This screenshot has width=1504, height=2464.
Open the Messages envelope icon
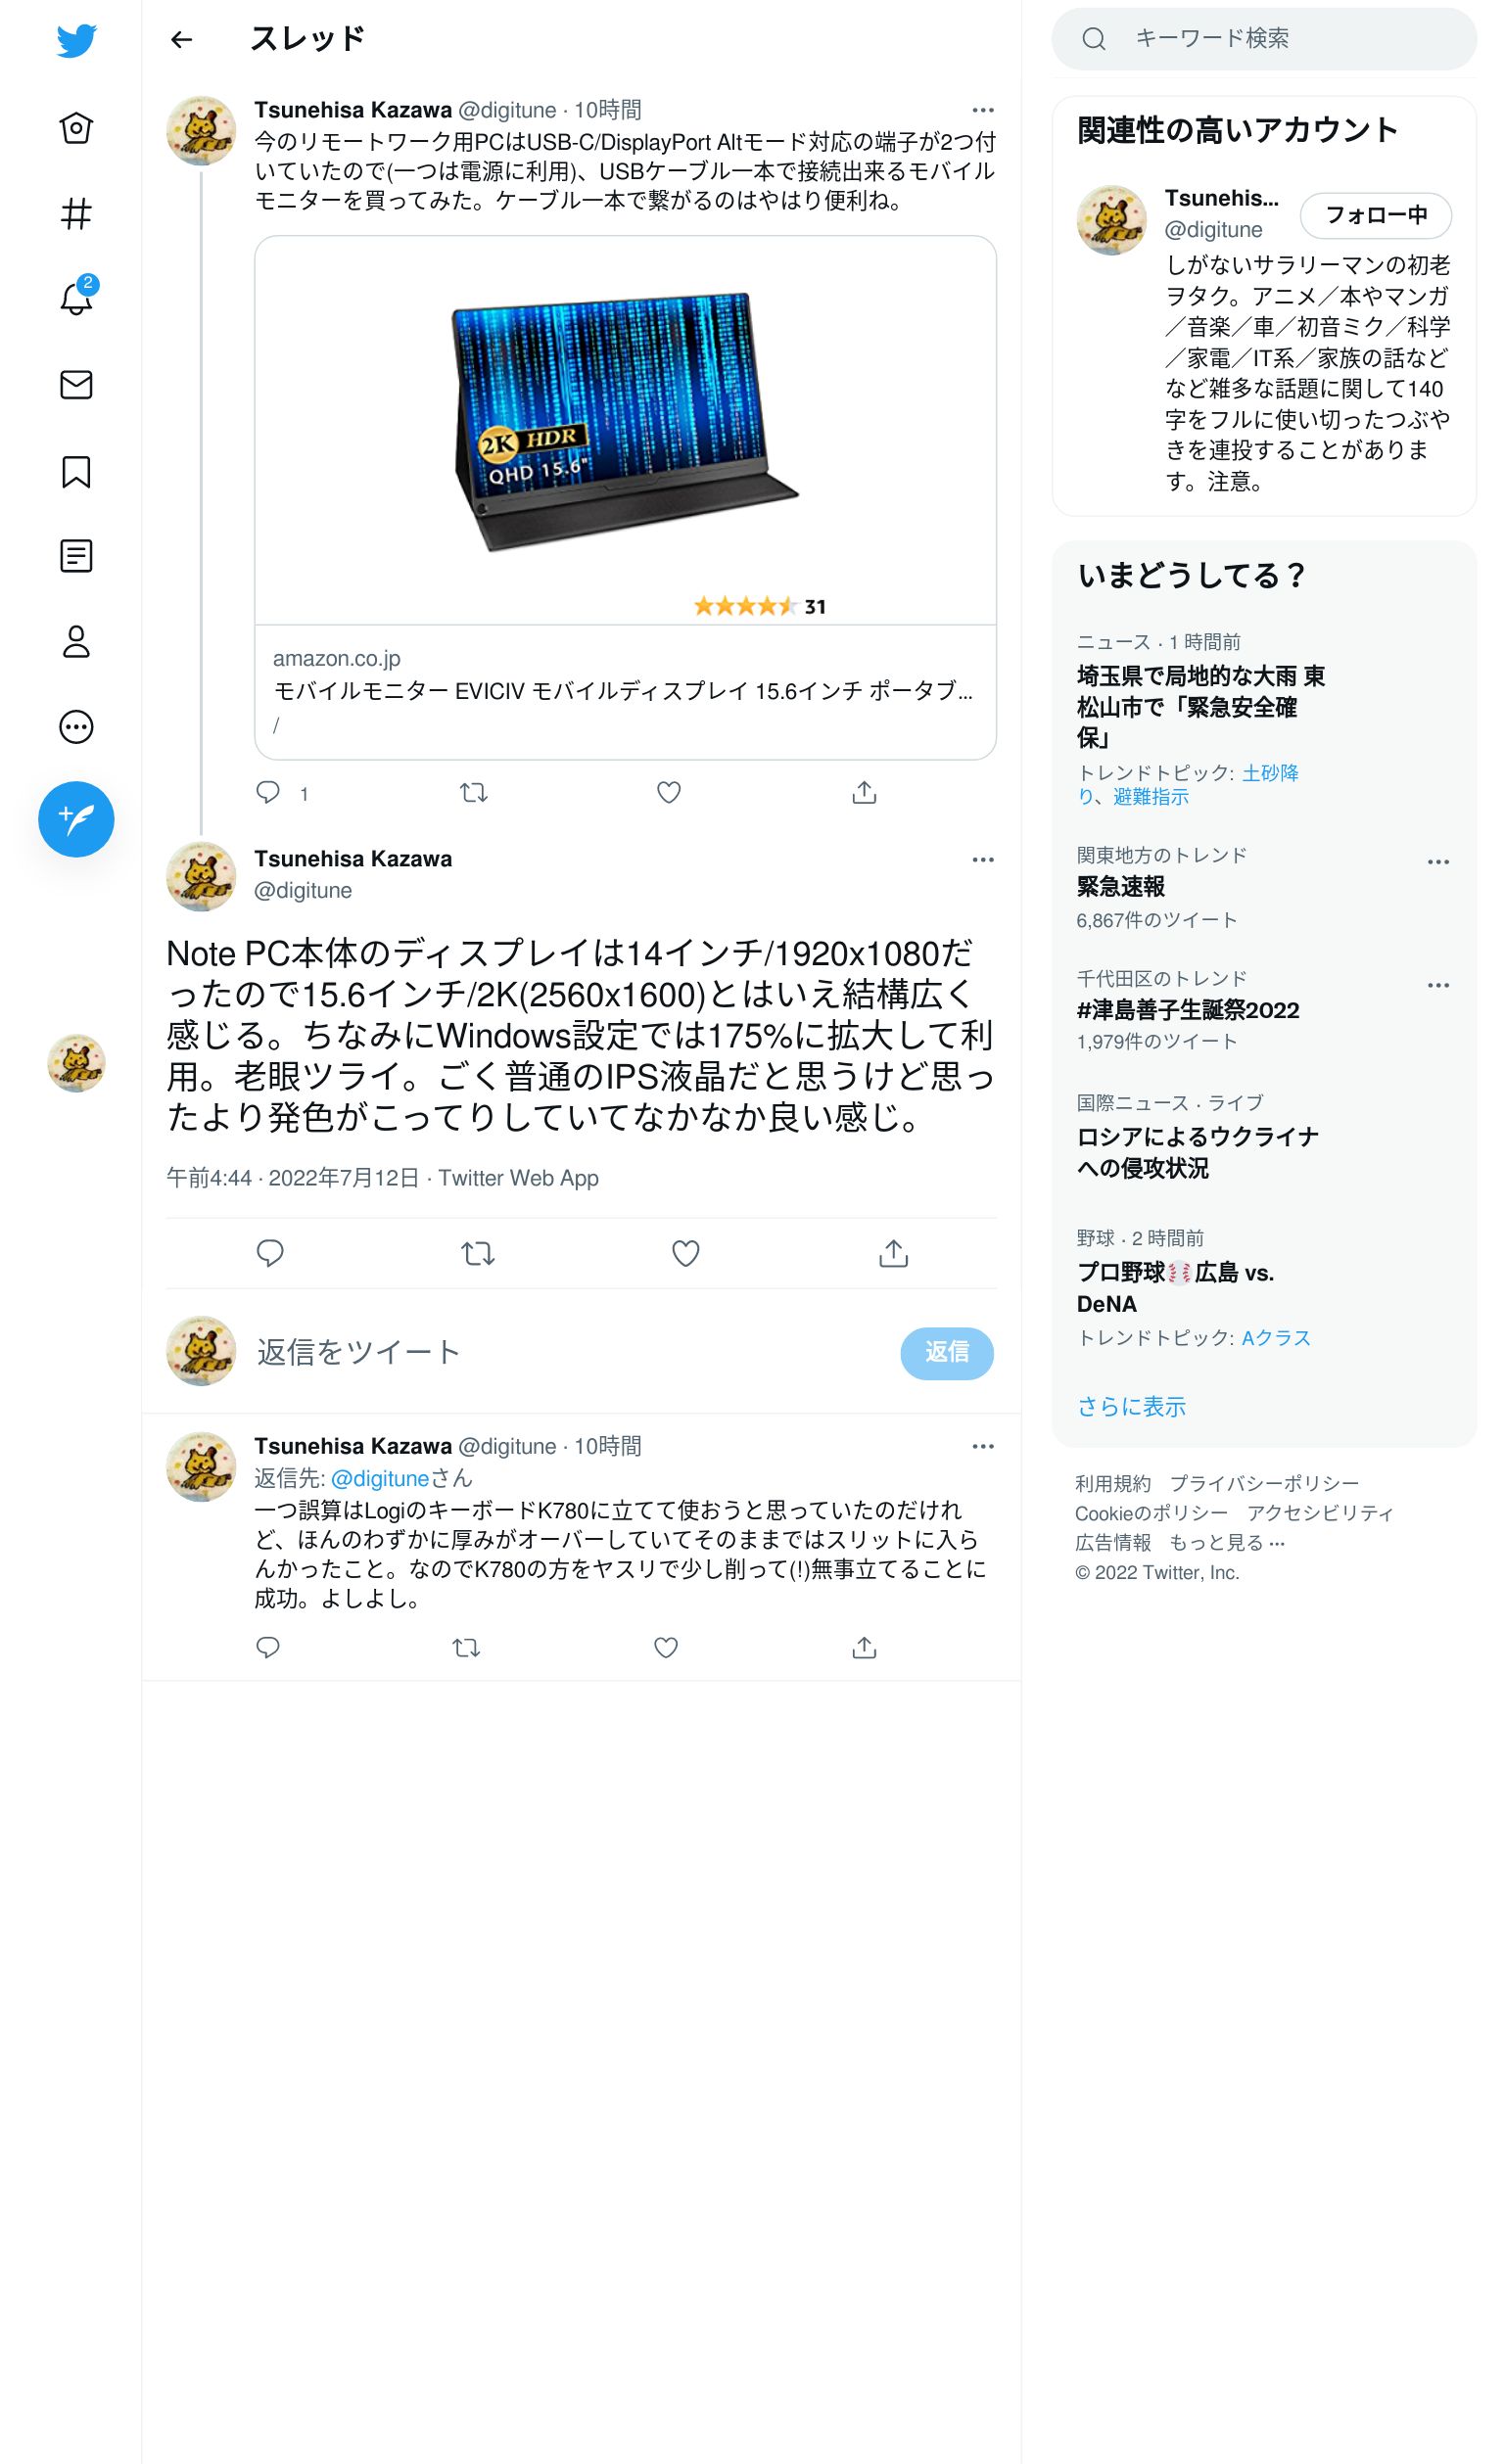76,385
